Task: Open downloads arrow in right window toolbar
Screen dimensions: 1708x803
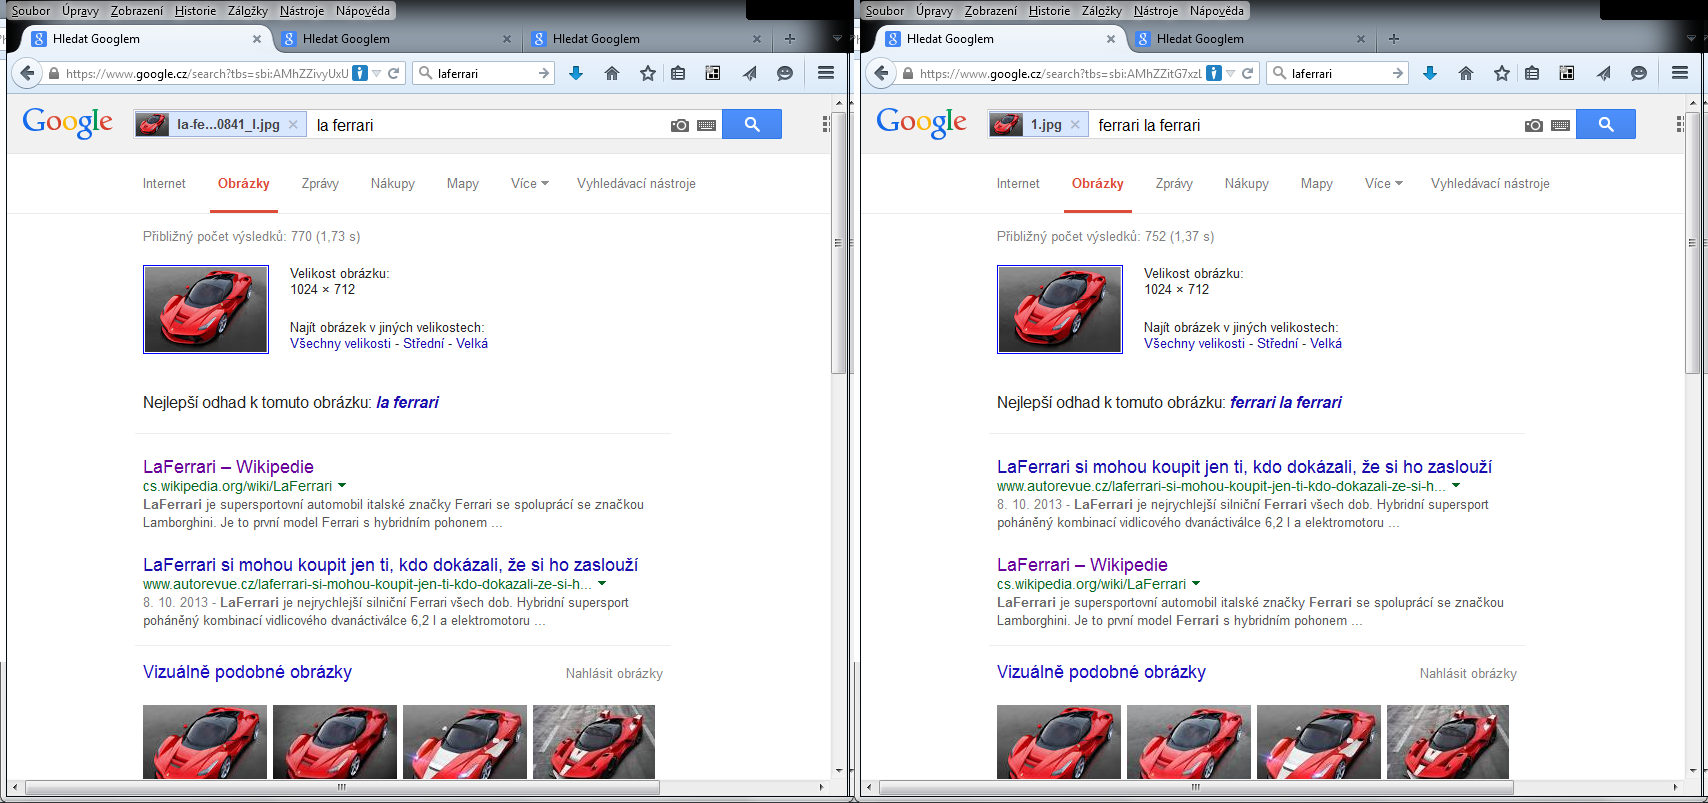Action: (1430, 73)
